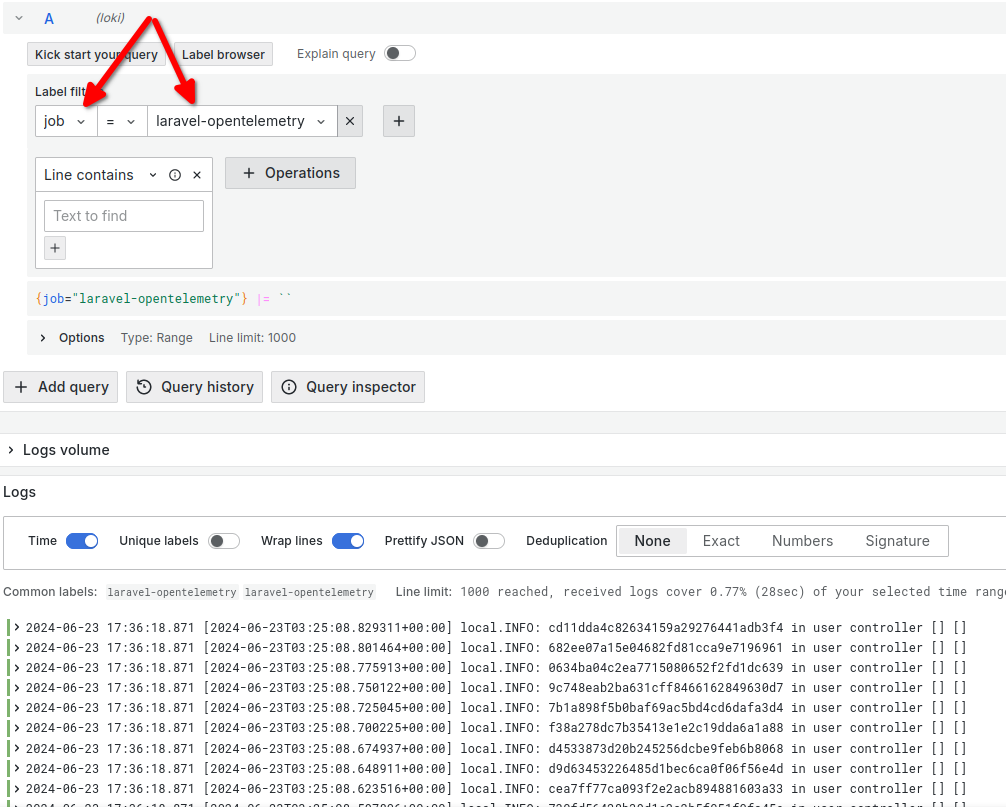Viewport: 1006px width, 807px height.
Task: Open the equals operator dropdown
Action: 122,121
